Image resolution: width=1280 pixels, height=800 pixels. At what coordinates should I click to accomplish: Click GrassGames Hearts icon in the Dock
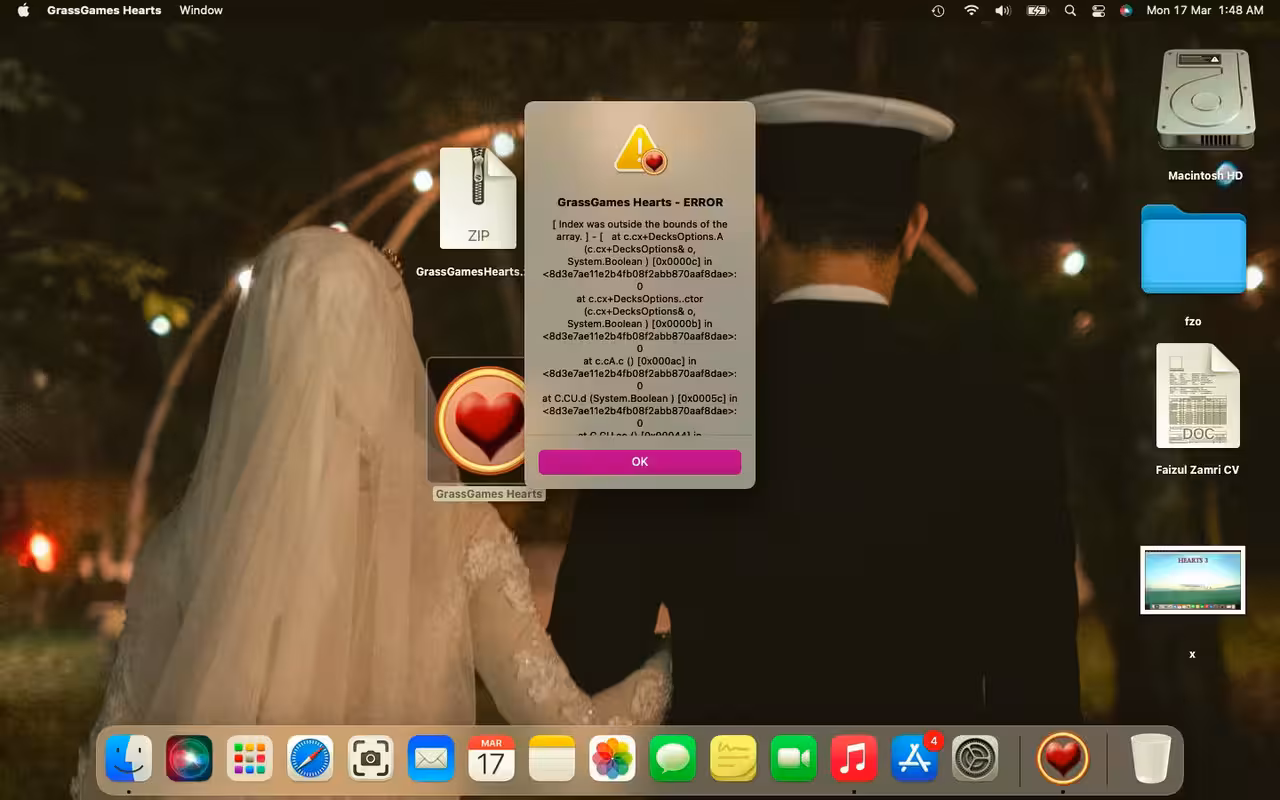(x=1062, y=758)
